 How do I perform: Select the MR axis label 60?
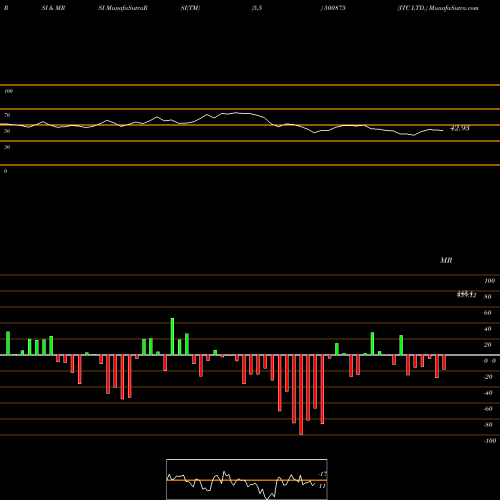pyautogui.click(x=488, y=313)
